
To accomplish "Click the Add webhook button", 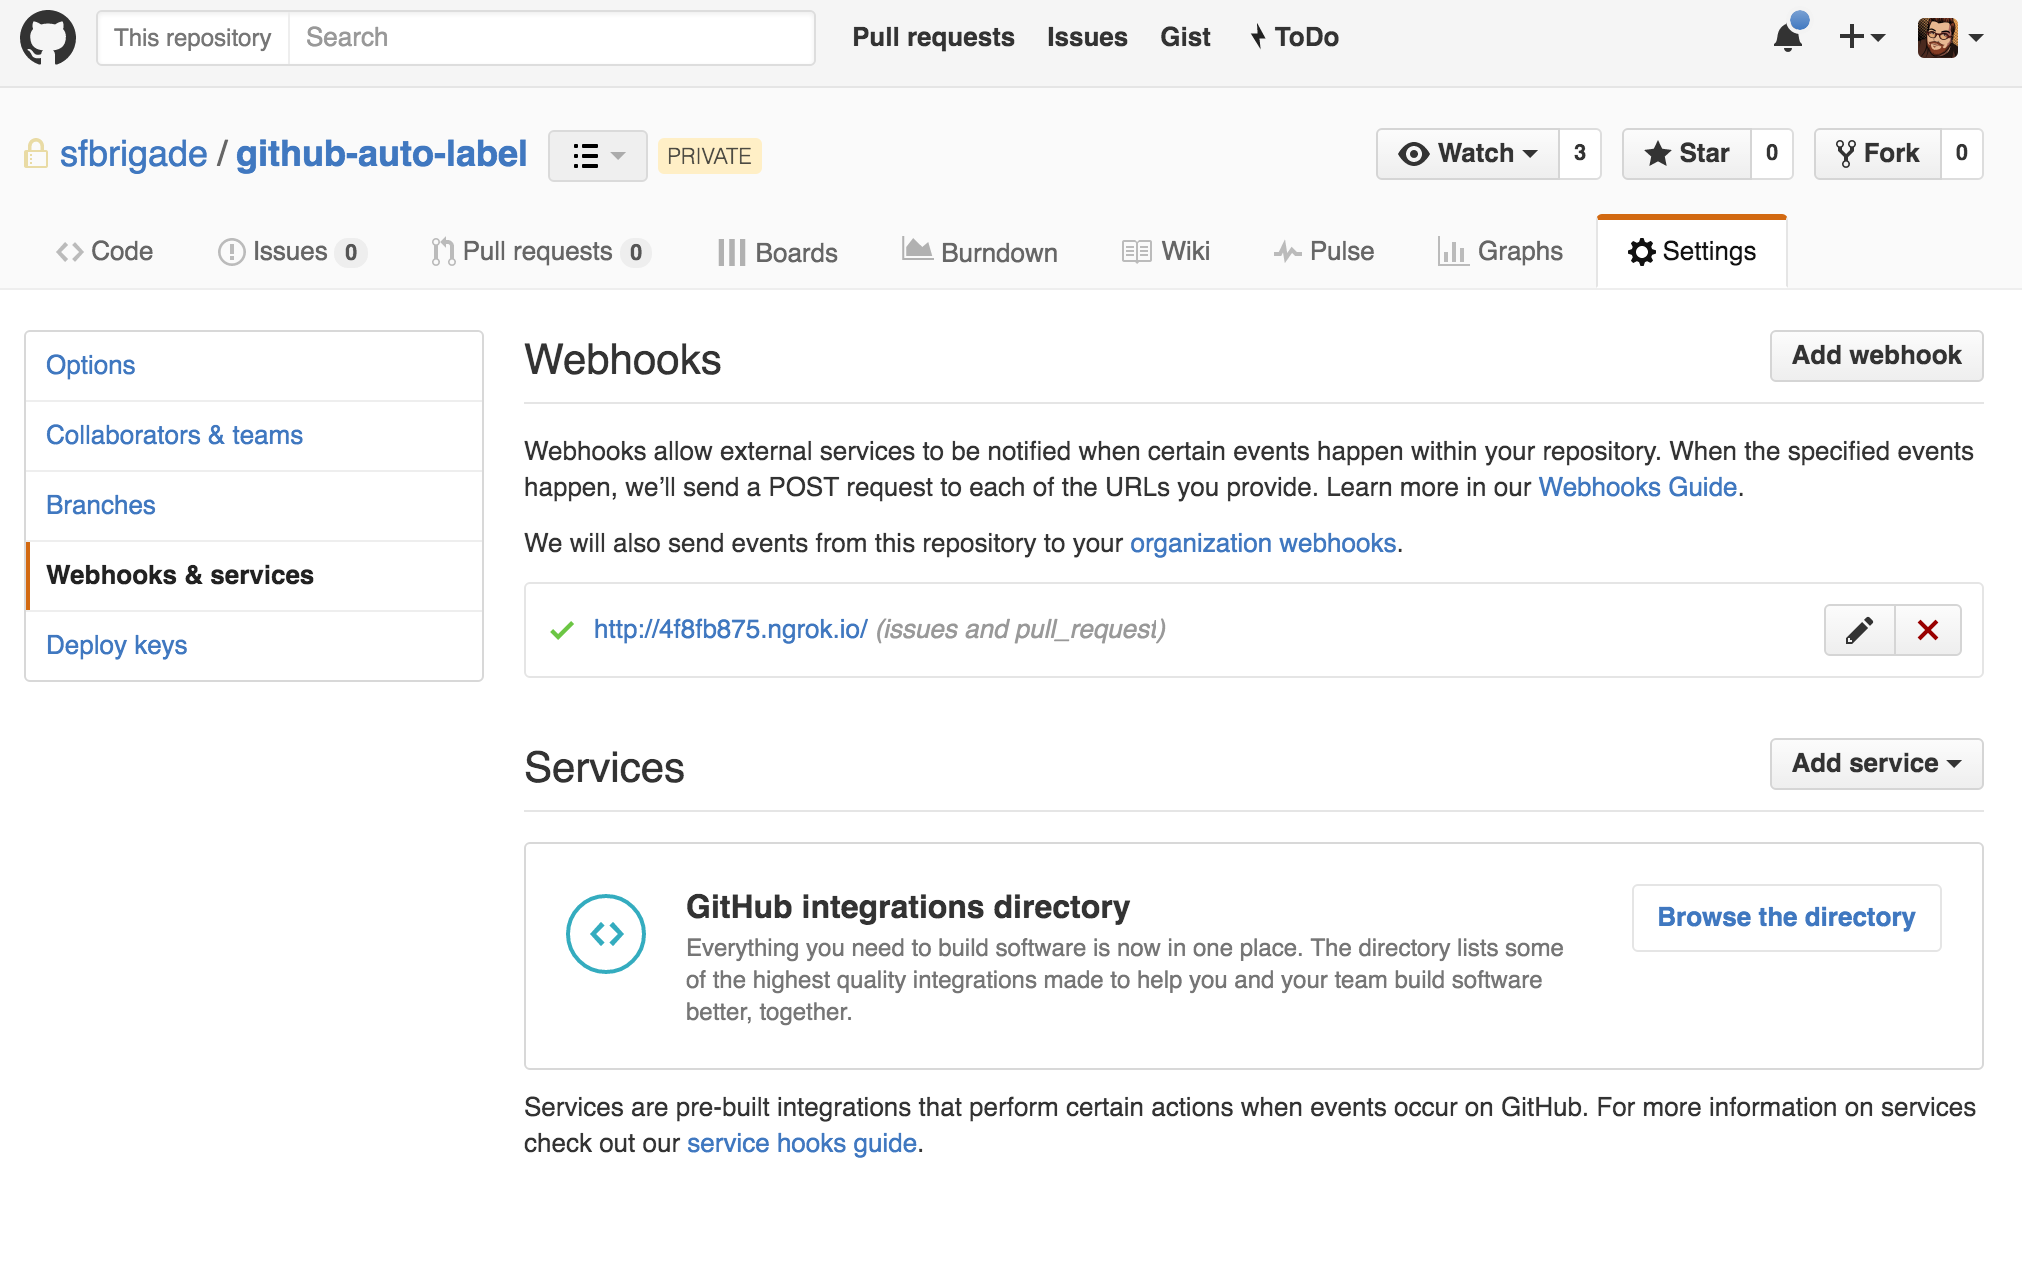I will pyautogui.click(x=1875, y=356).
